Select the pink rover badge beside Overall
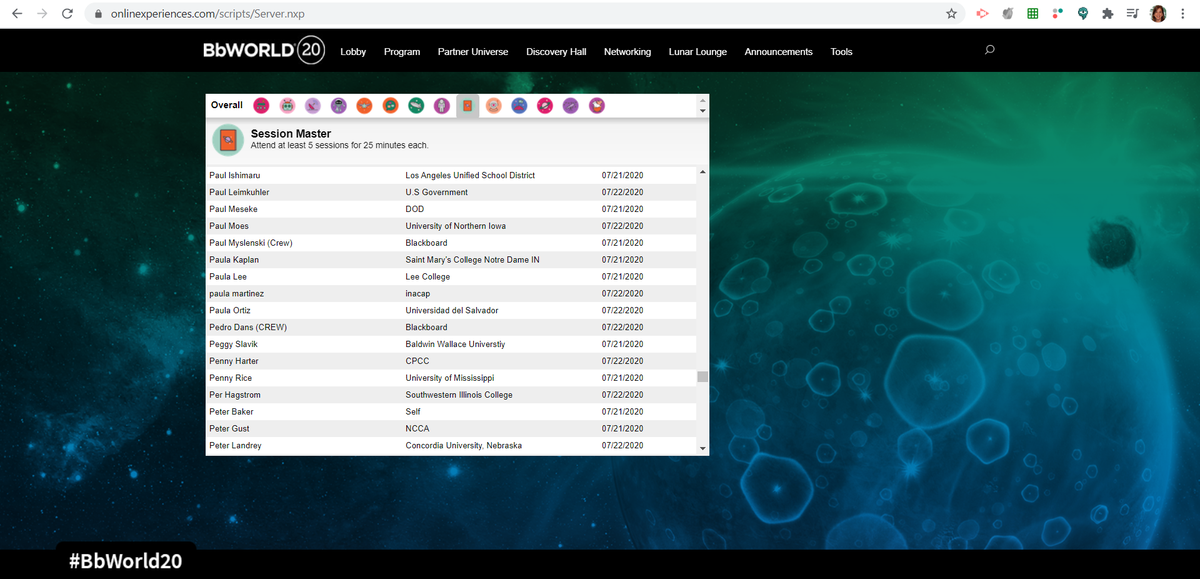Image resolution: width=1200 pixels, height=579 pixels. pos(261,105)
